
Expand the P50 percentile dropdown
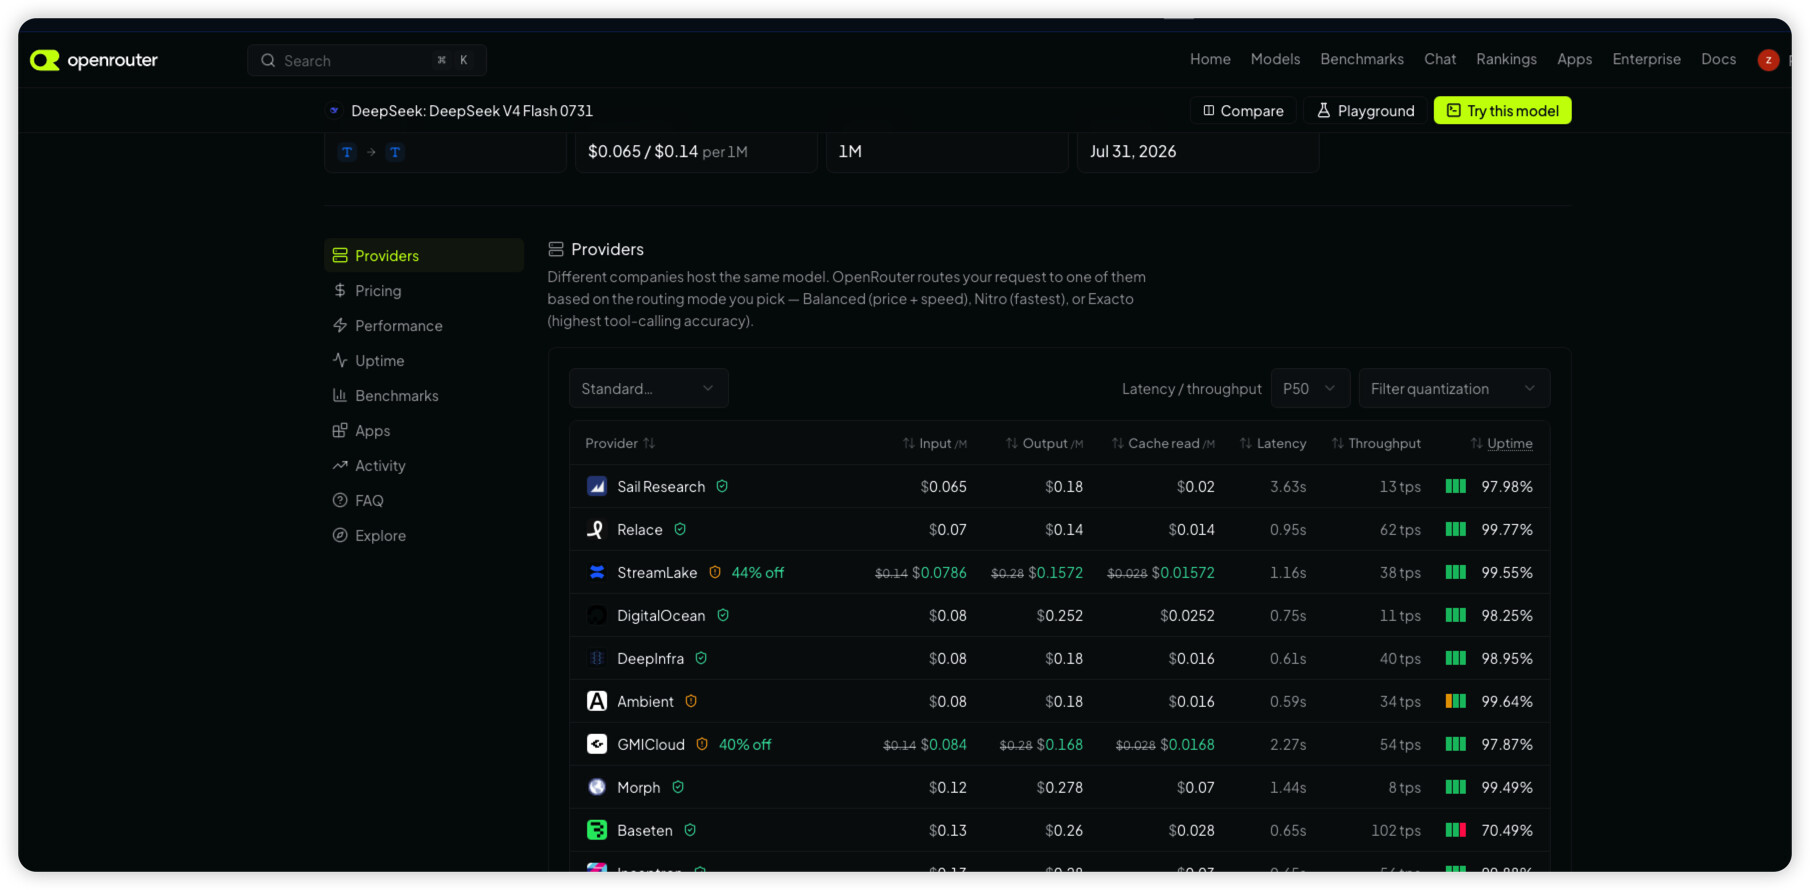(x=1310, y=388)
